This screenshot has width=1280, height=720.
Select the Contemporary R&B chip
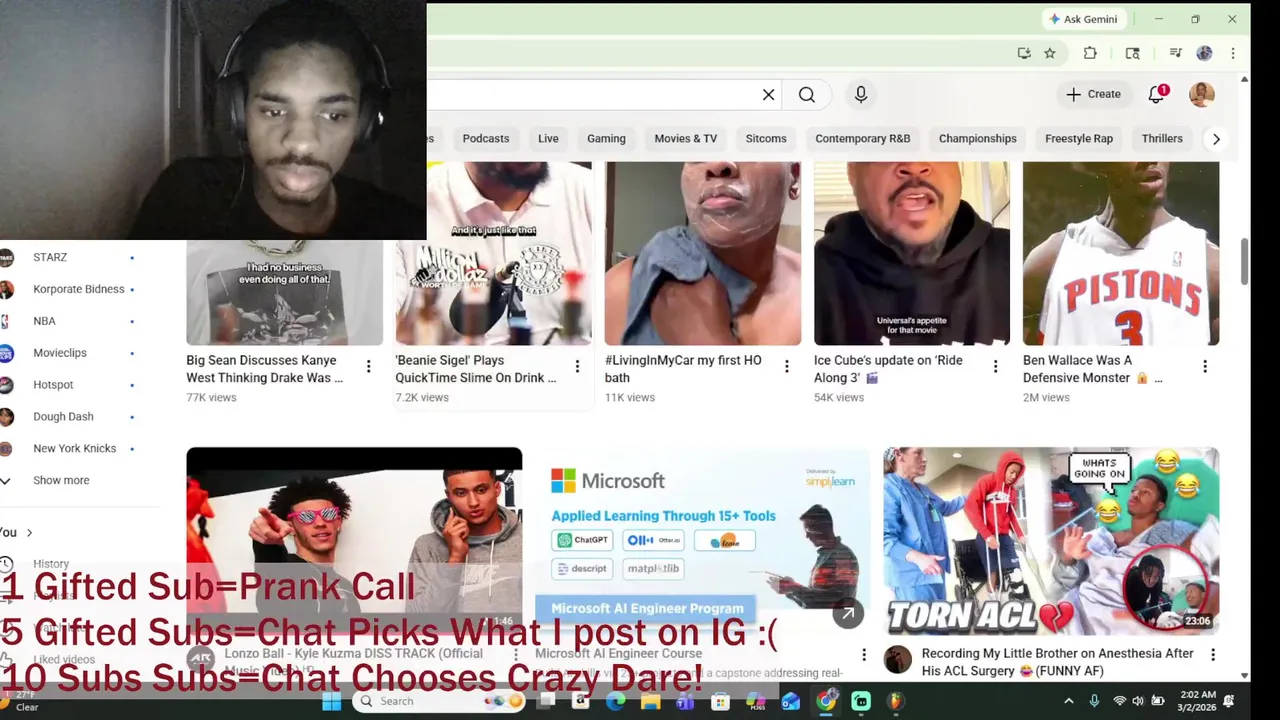[863, 139]
